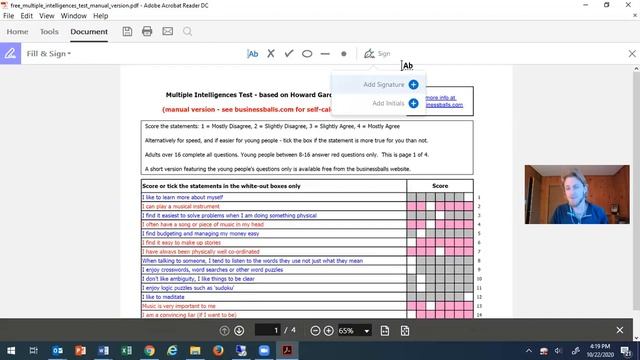Screen dimensions: 640x360
Task: Click the Save file icon
Action: [127, 31]
